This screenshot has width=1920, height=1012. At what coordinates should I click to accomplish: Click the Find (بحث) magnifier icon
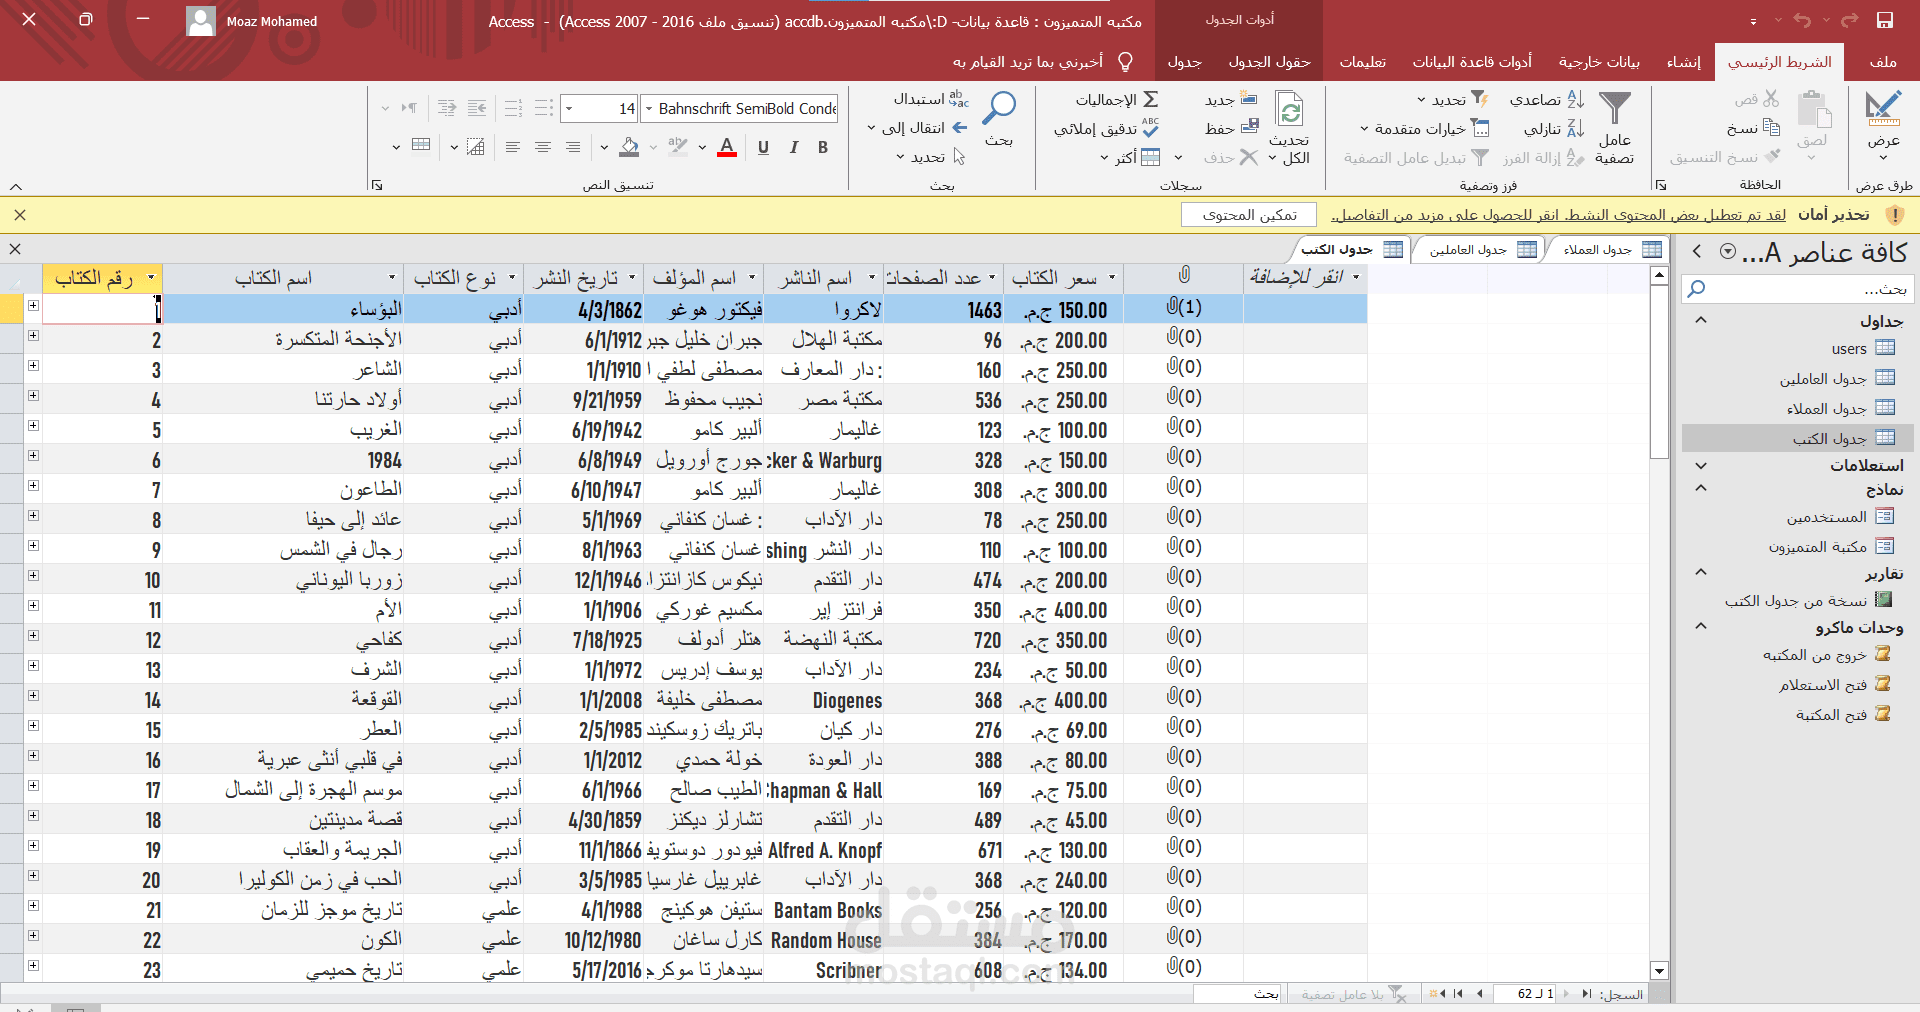999,108
